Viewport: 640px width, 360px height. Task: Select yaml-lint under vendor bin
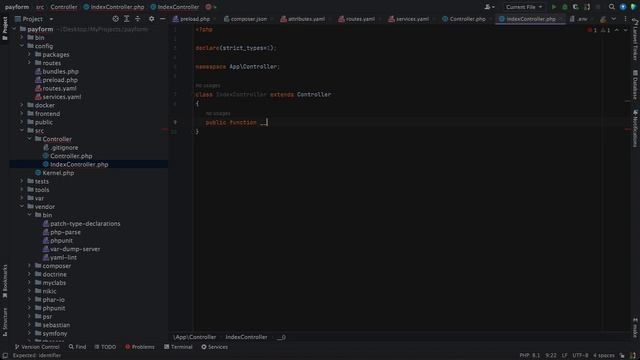point(63,258)
